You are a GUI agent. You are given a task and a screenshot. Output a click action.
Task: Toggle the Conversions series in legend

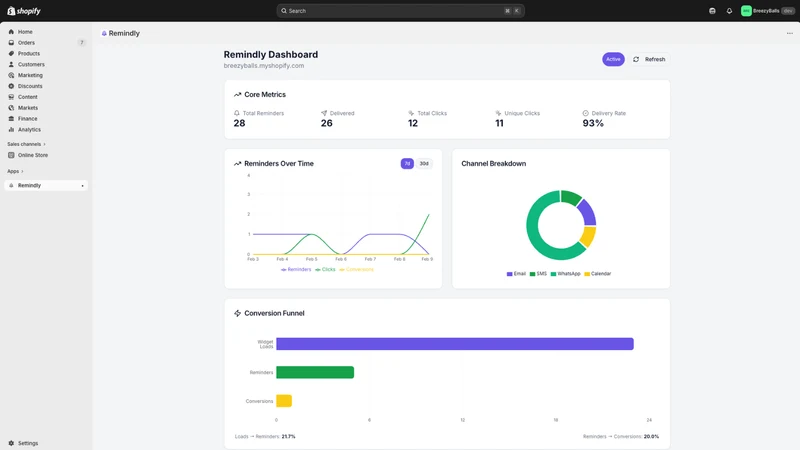[x=357, y=269]
